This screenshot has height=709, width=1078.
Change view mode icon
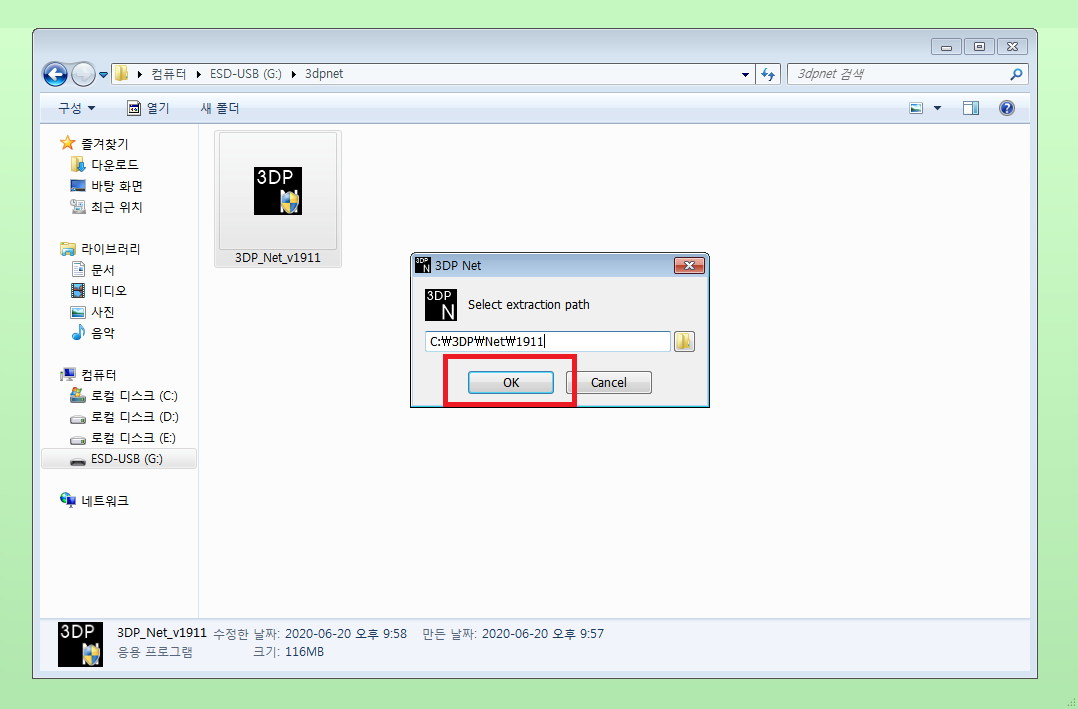click(916, 108)
